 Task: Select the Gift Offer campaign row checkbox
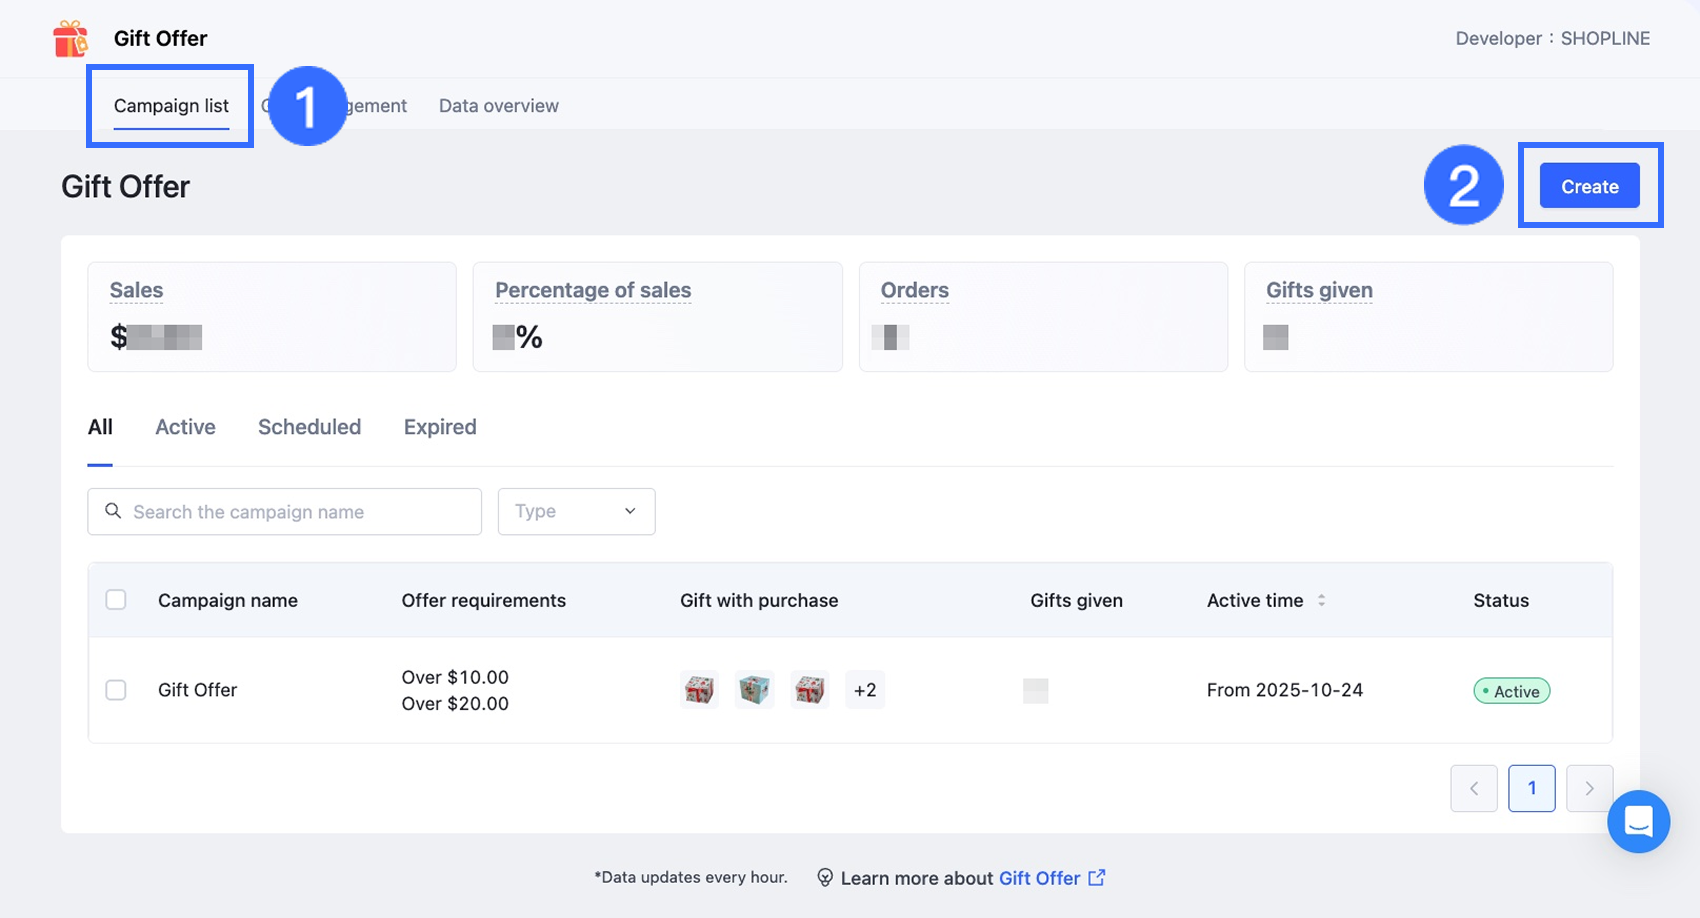tap(116, 690)
